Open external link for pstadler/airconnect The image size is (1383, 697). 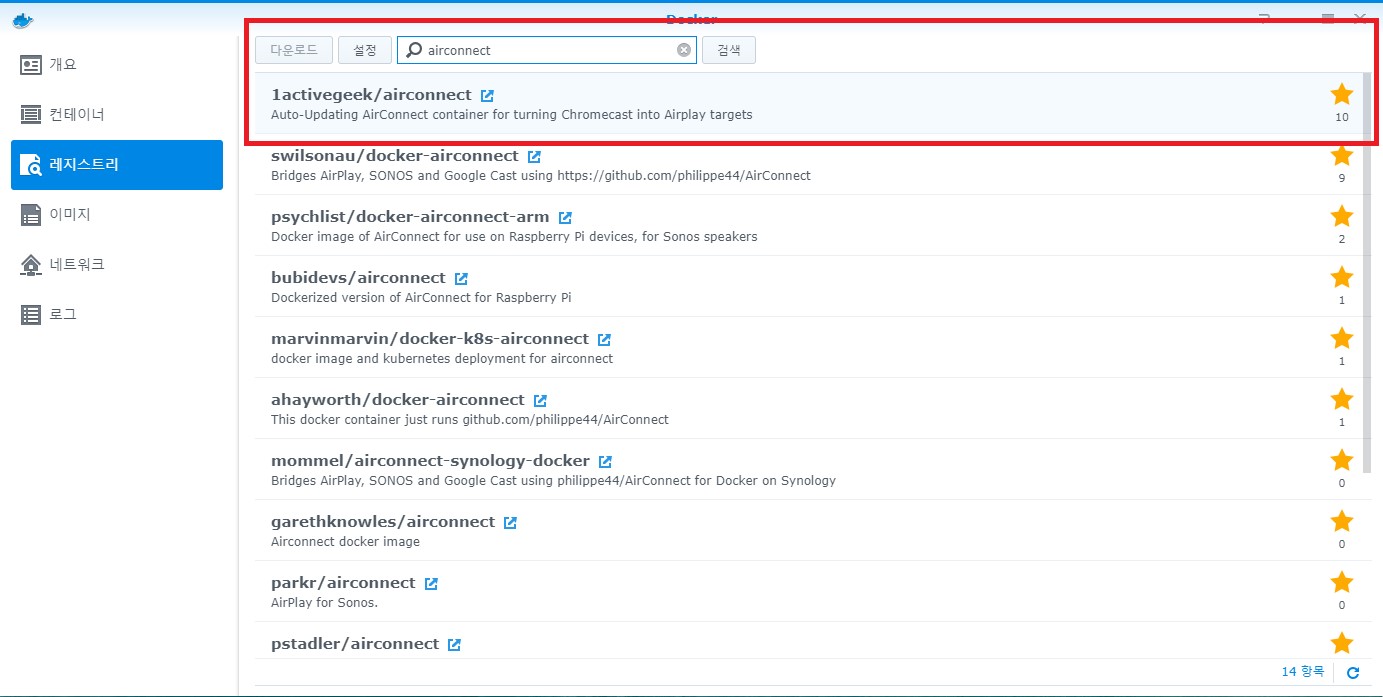pos(454,645)
